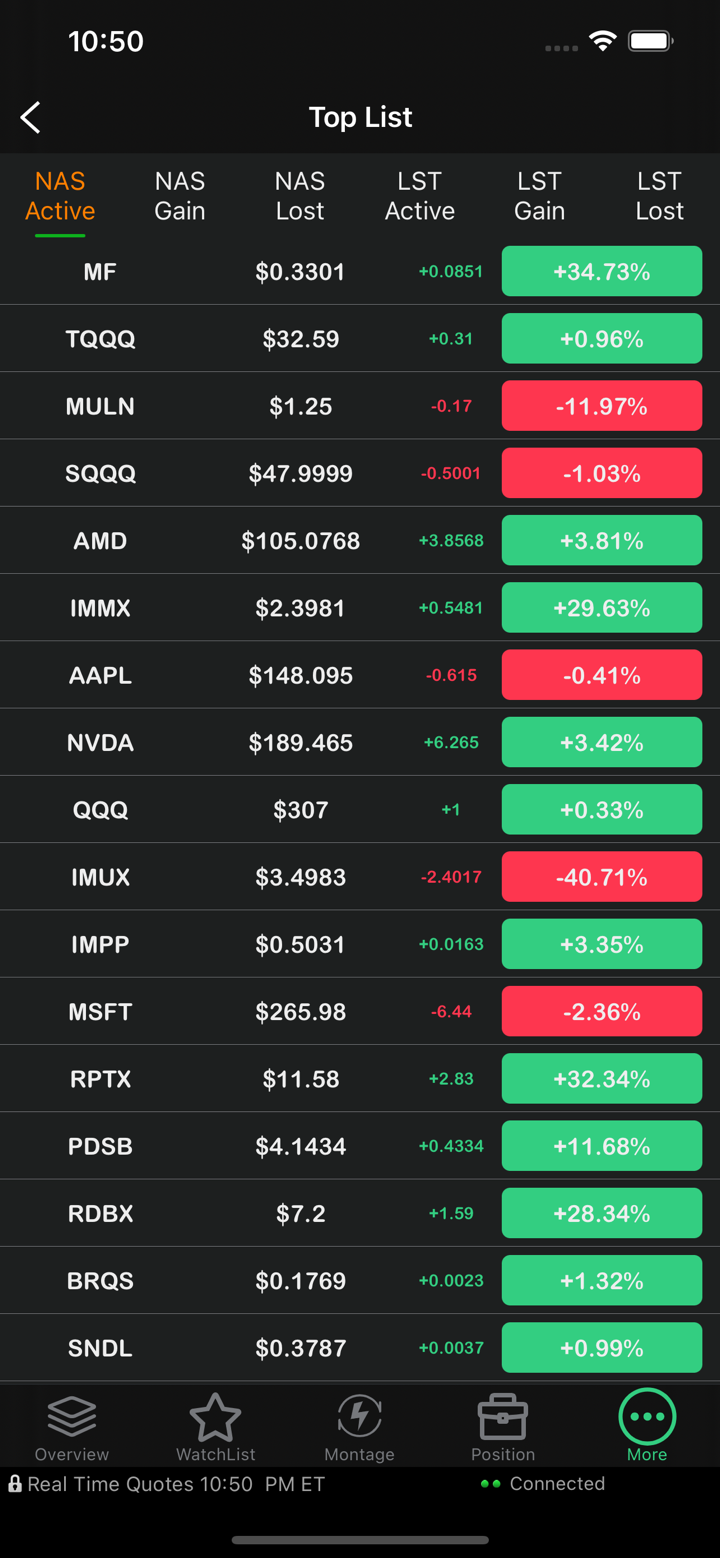Screen dimensions: 720x1558
Task: Open the NVDA ticker symbol
Action: pos(100,743)
